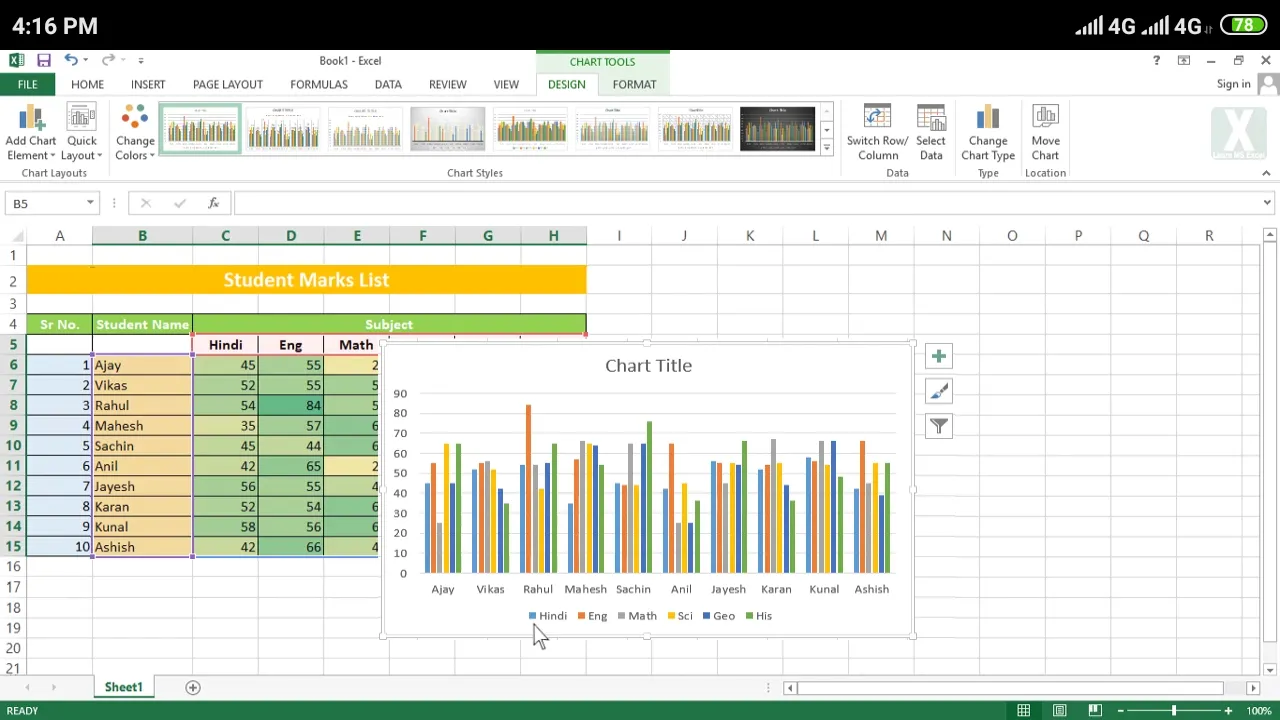Select the Sheet1 tab
The height and width of the screenshot is (720, 1280).
point(124,687)
